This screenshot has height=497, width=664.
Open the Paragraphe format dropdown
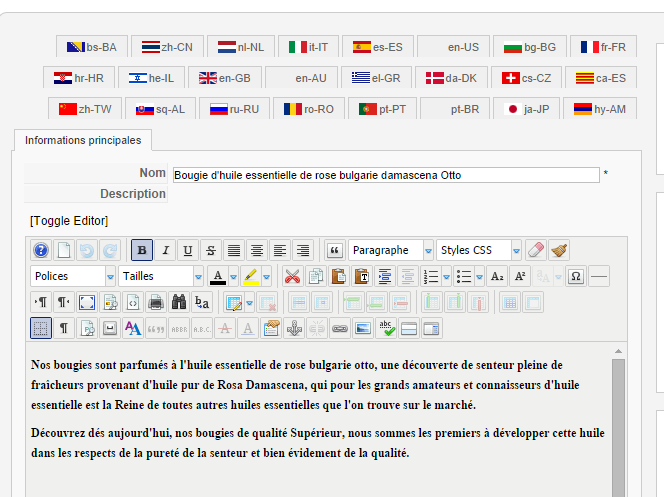click(x=391, y=250)
